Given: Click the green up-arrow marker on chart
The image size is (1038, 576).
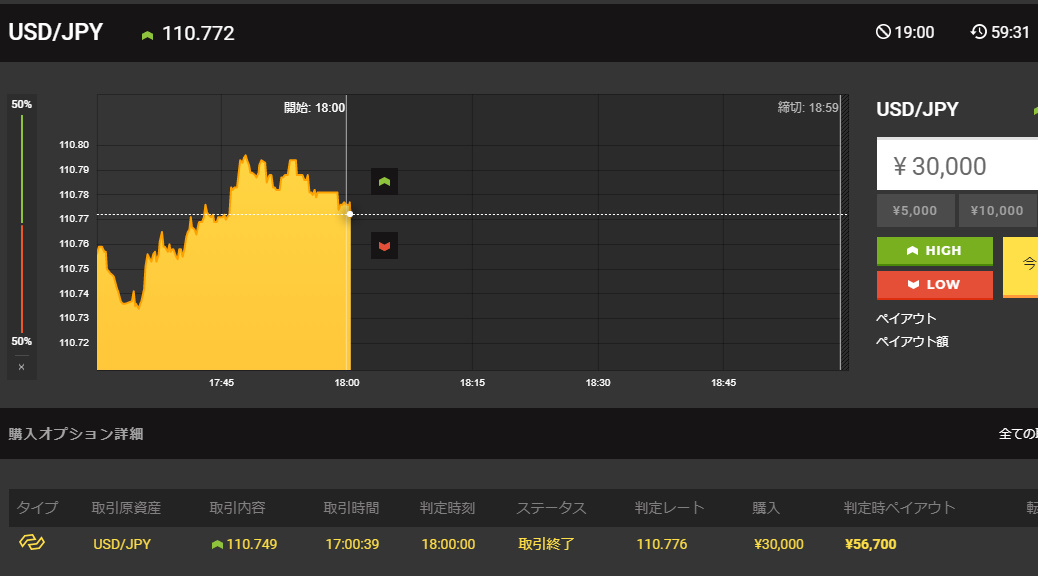Looking at the screenshot, I should [384, 181].
